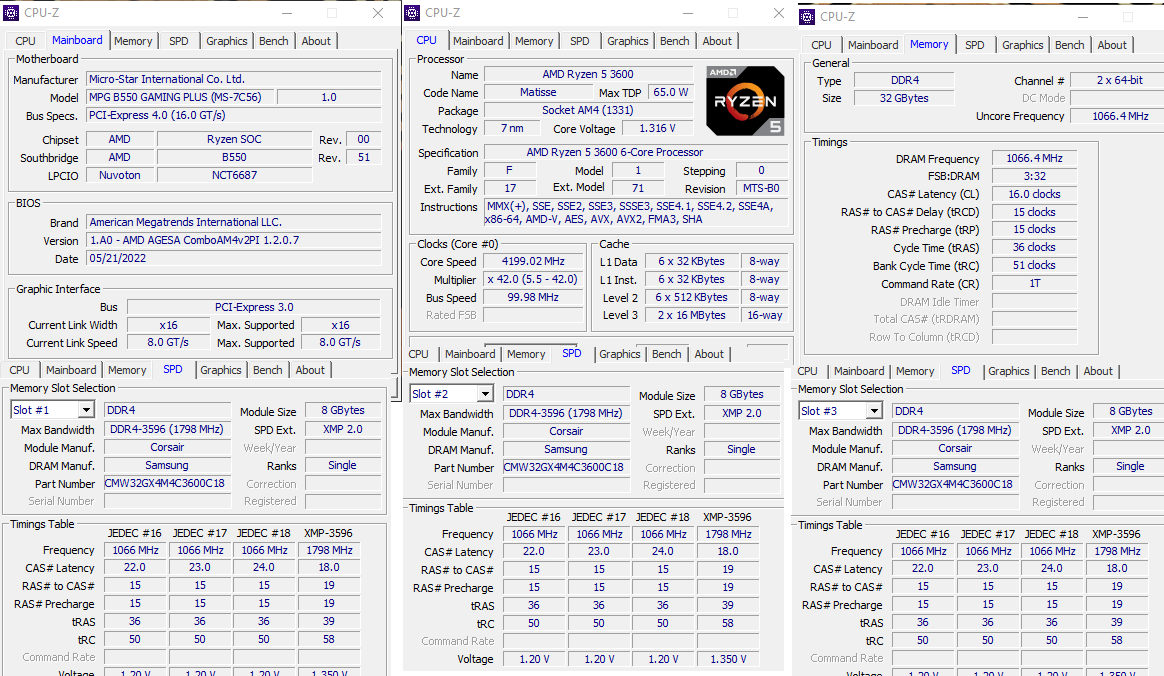
Task: Click the x 42.0 multiplier field
Action: 532,279
